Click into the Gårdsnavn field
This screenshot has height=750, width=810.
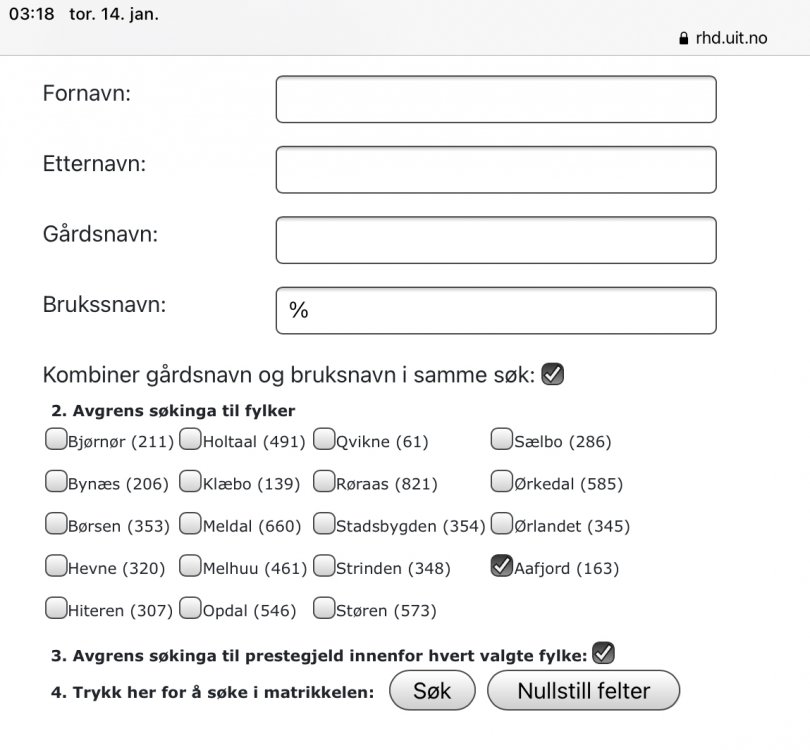(496, 240)
